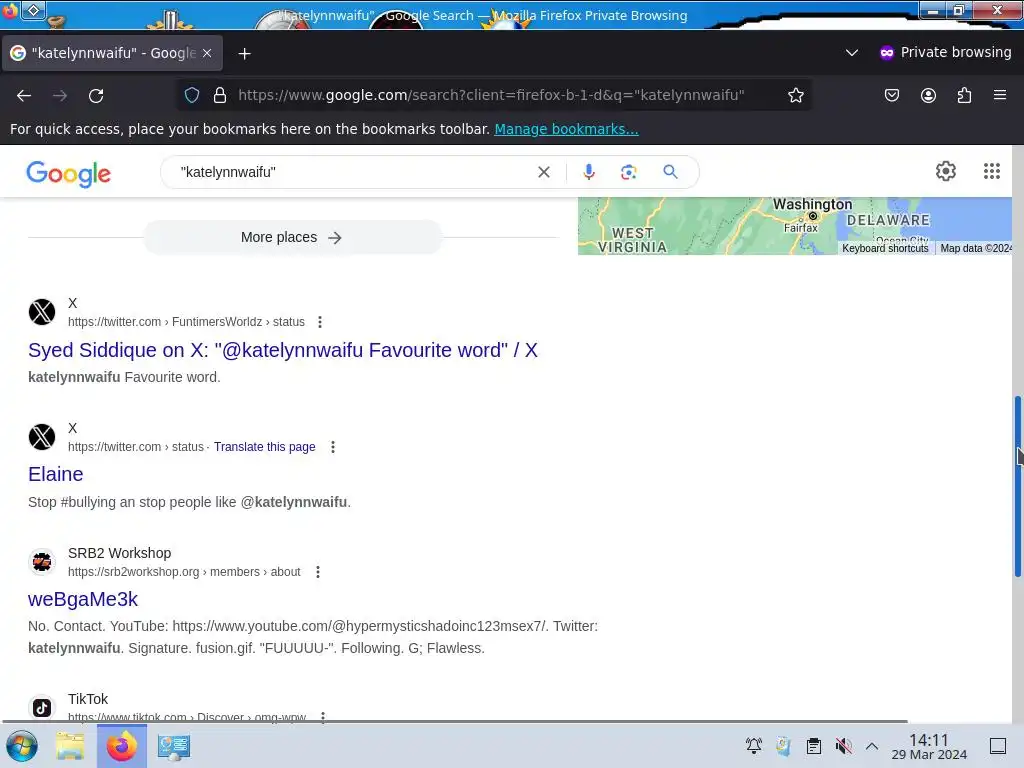Open the extensions puzzle icon
Screen dimensions: 1024x768
click(x=964, y=95)
